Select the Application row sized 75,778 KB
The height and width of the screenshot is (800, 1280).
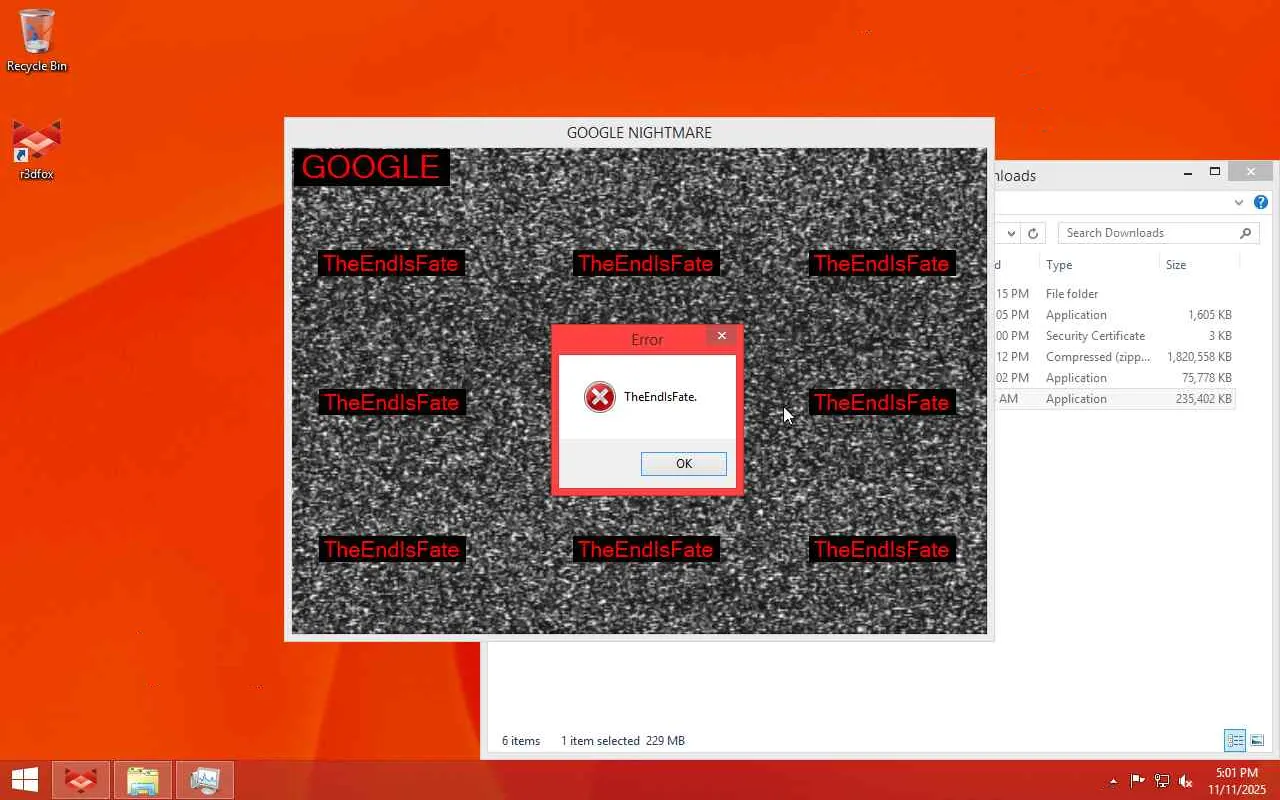pyautogui.click(x=1113, y=378)
